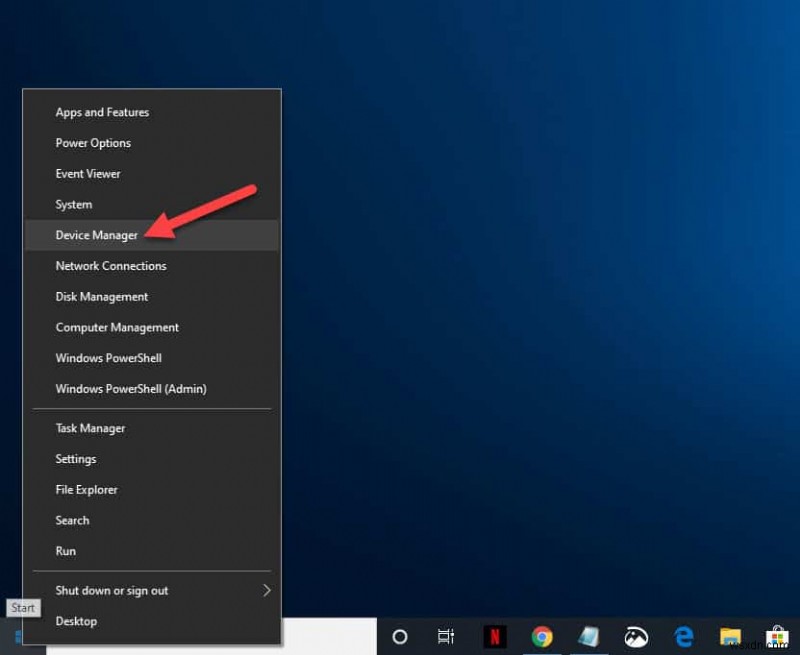Select Run from the context menu

coord(66,551)
